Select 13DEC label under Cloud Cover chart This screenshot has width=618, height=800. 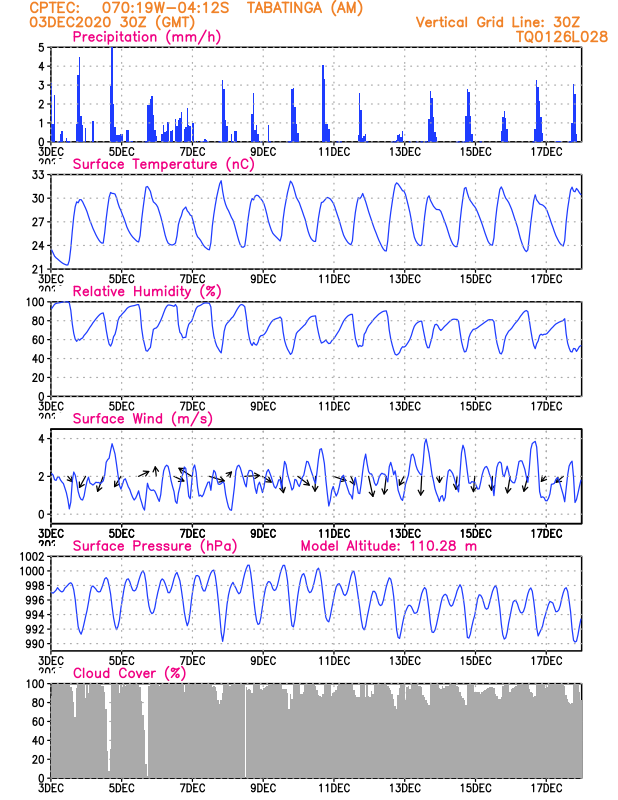click(405, 788)
